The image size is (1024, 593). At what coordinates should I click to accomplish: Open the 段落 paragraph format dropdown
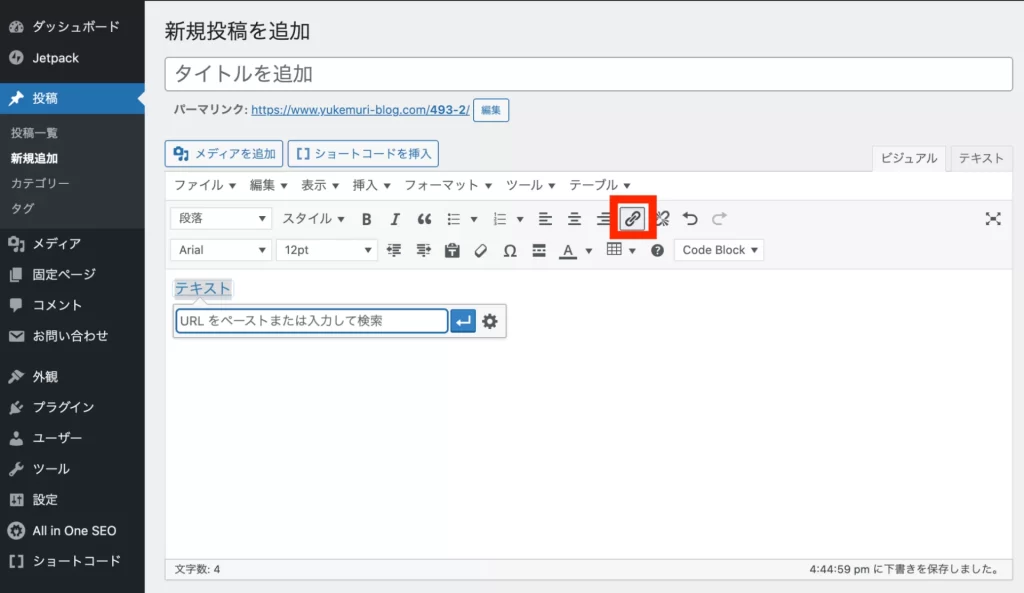(x=221, y=219)
